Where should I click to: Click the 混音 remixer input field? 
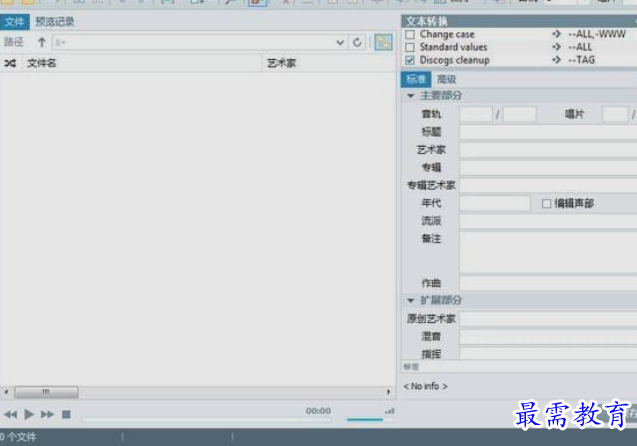[548, 337]
